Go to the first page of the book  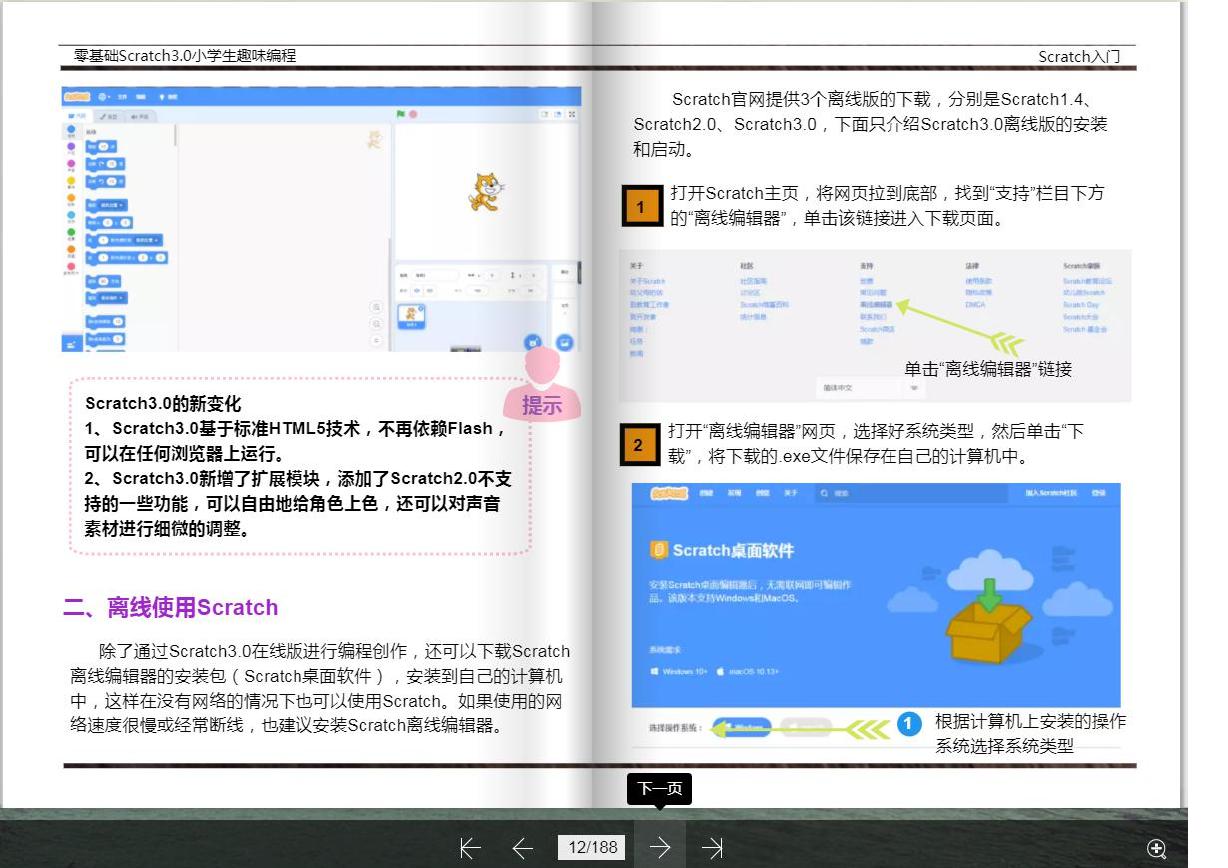coord(470,848)
